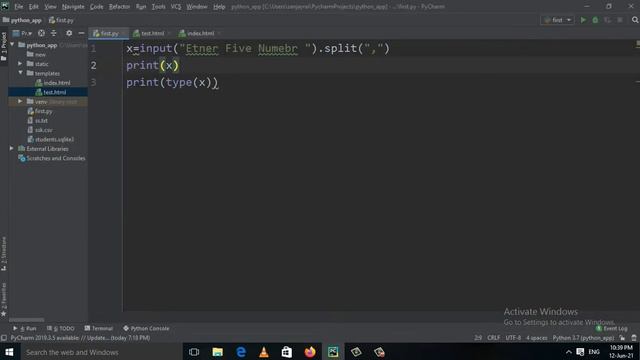Open the TODO tool window

coord(60,328)
